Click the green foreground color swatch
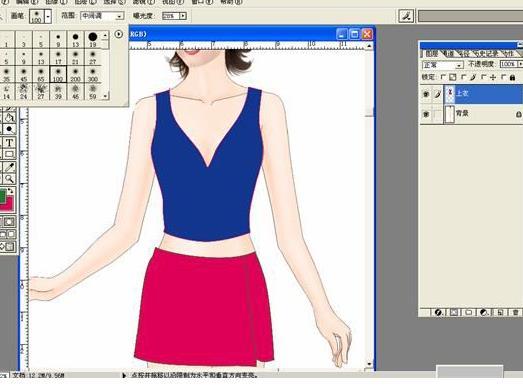This screenshot has height=386, width=523. (x=3, y=196)
